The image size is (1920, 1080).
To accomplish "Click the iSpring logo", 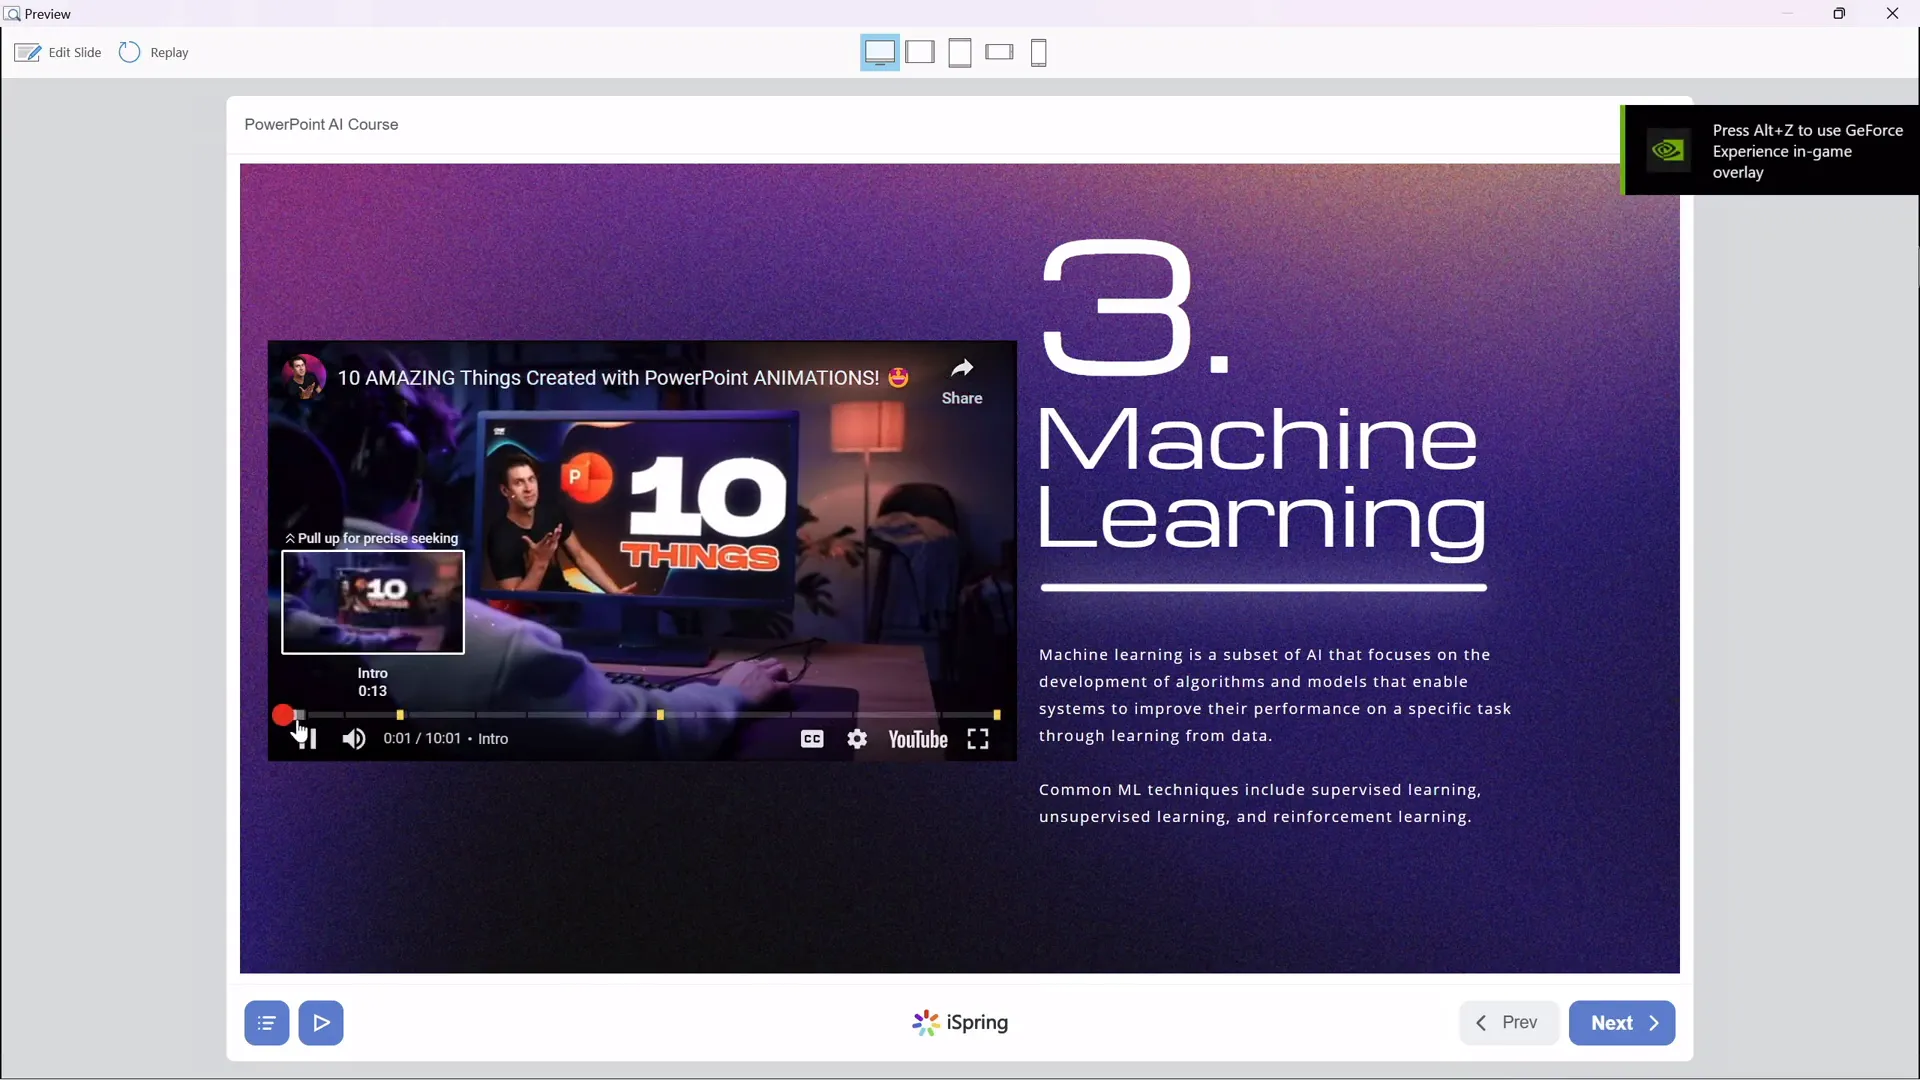I will (960, 1023).
